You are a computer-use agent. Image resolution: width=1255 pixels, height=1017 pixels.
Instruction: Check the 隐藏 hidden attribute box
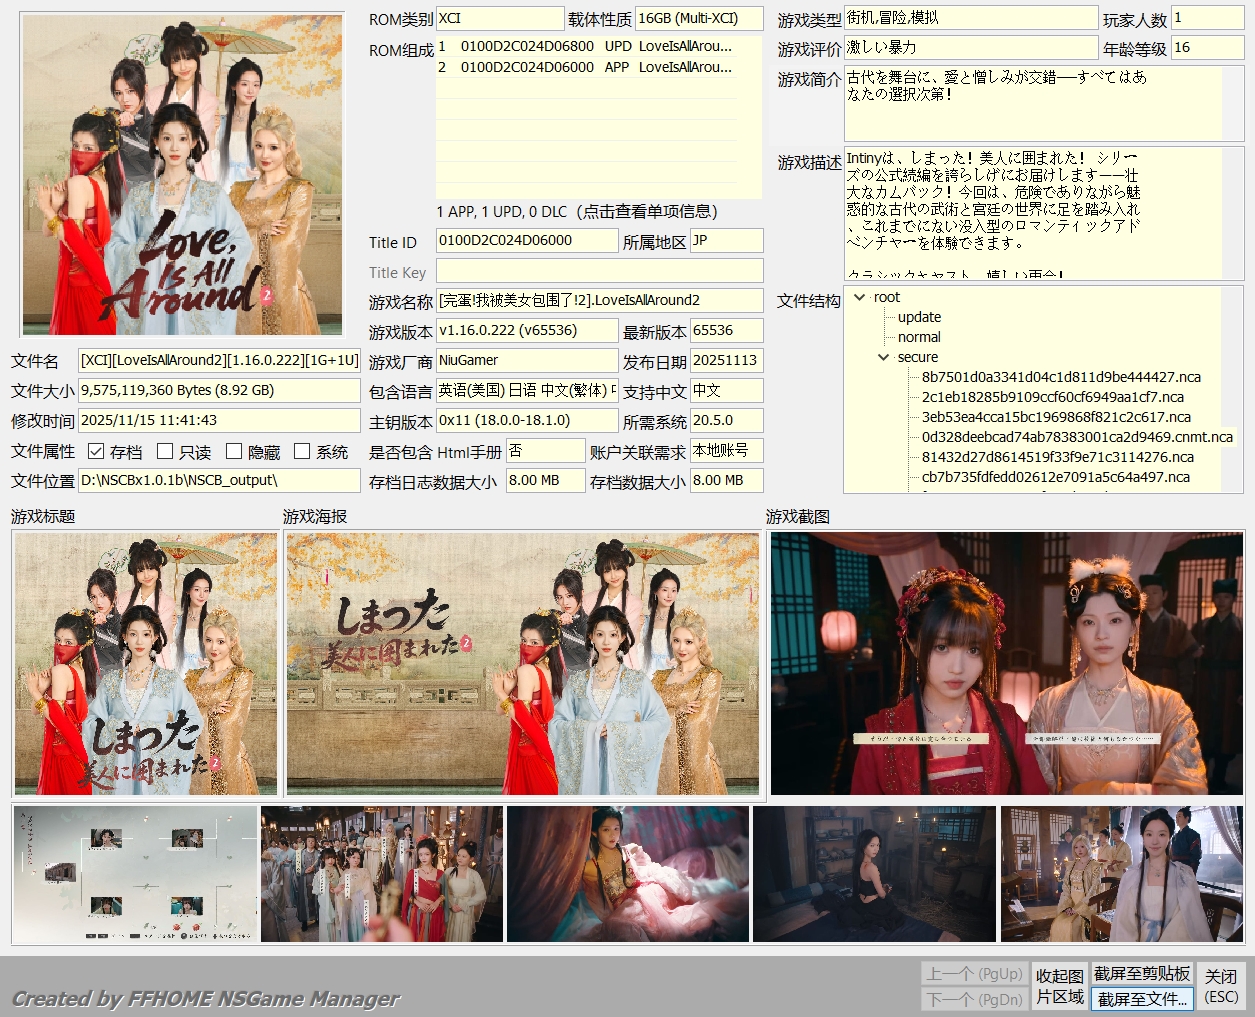click(x=234, y=452)
